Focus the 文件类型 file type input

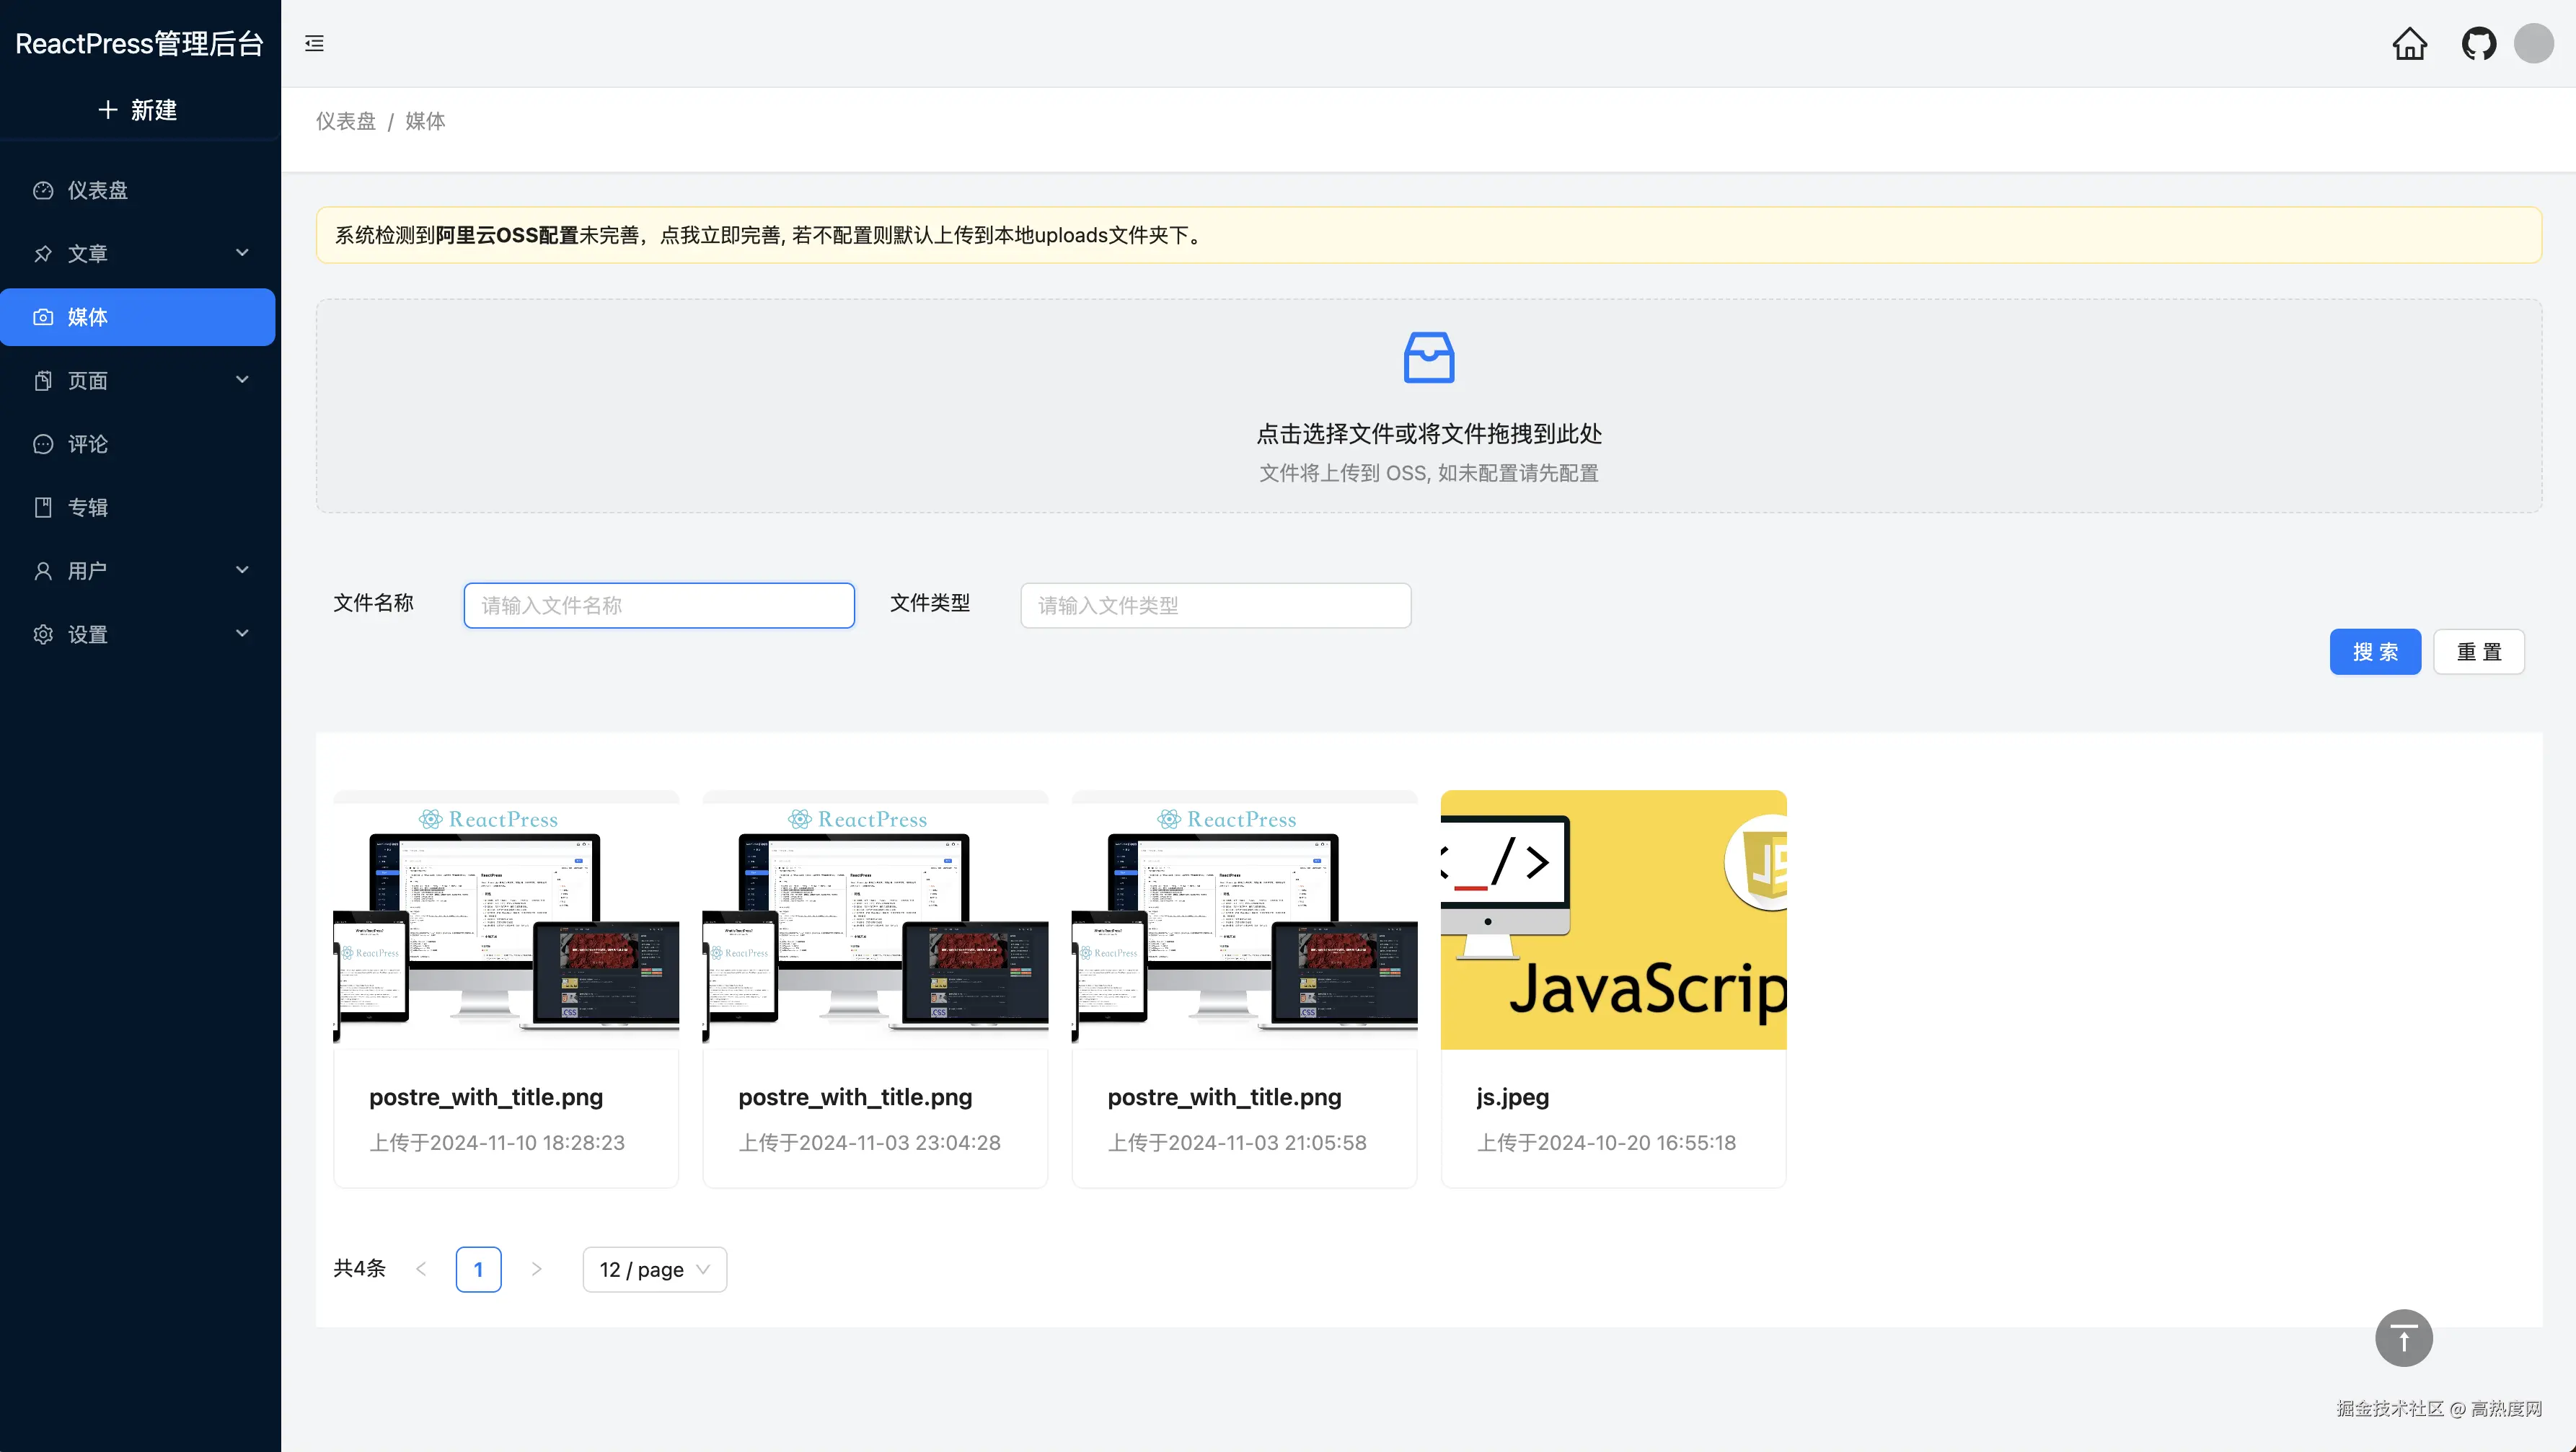click(x=1215, y=605)
